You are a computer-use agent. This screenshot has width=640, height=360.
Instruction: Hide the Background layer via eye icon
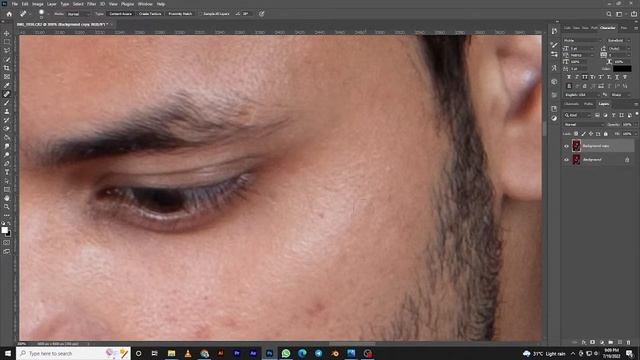566,160
